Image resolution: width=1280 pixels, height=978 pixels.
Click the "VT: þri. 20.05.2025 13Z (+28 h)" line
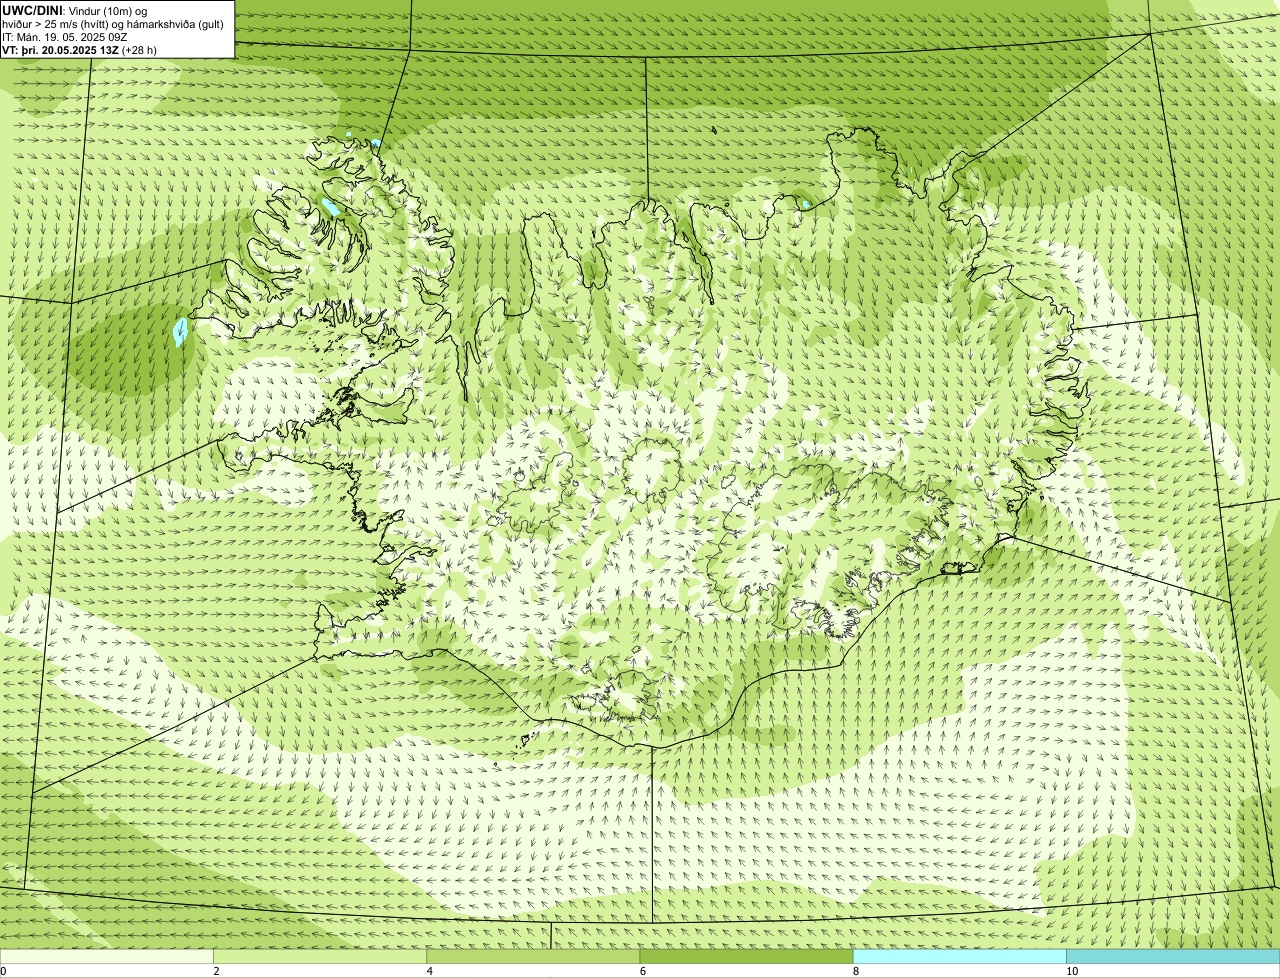80,49
